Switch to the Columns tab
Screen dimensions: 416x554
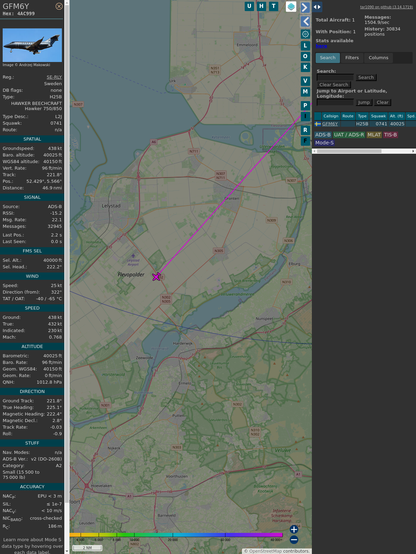[x=378, y=58]
